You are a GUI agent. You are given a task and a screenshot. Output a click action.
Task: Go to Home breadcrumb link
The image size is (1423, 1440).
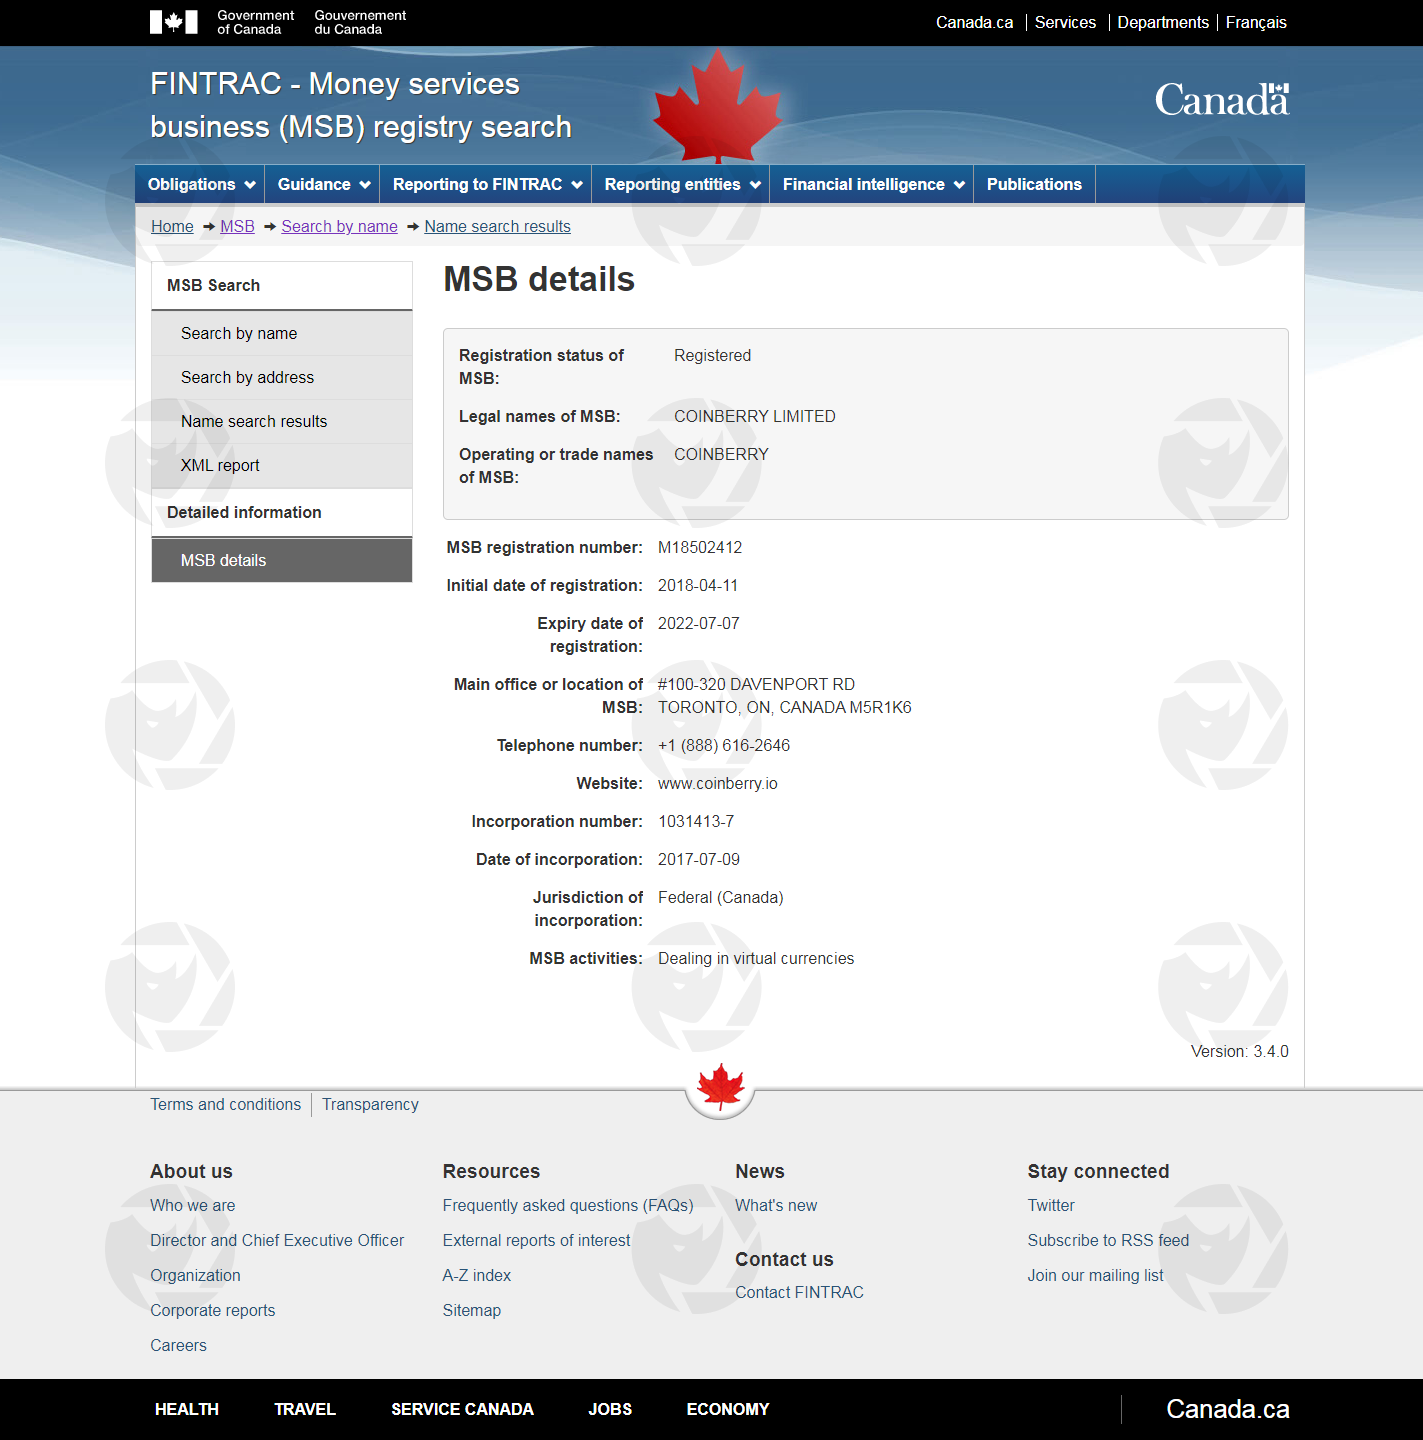click(172, 226)
